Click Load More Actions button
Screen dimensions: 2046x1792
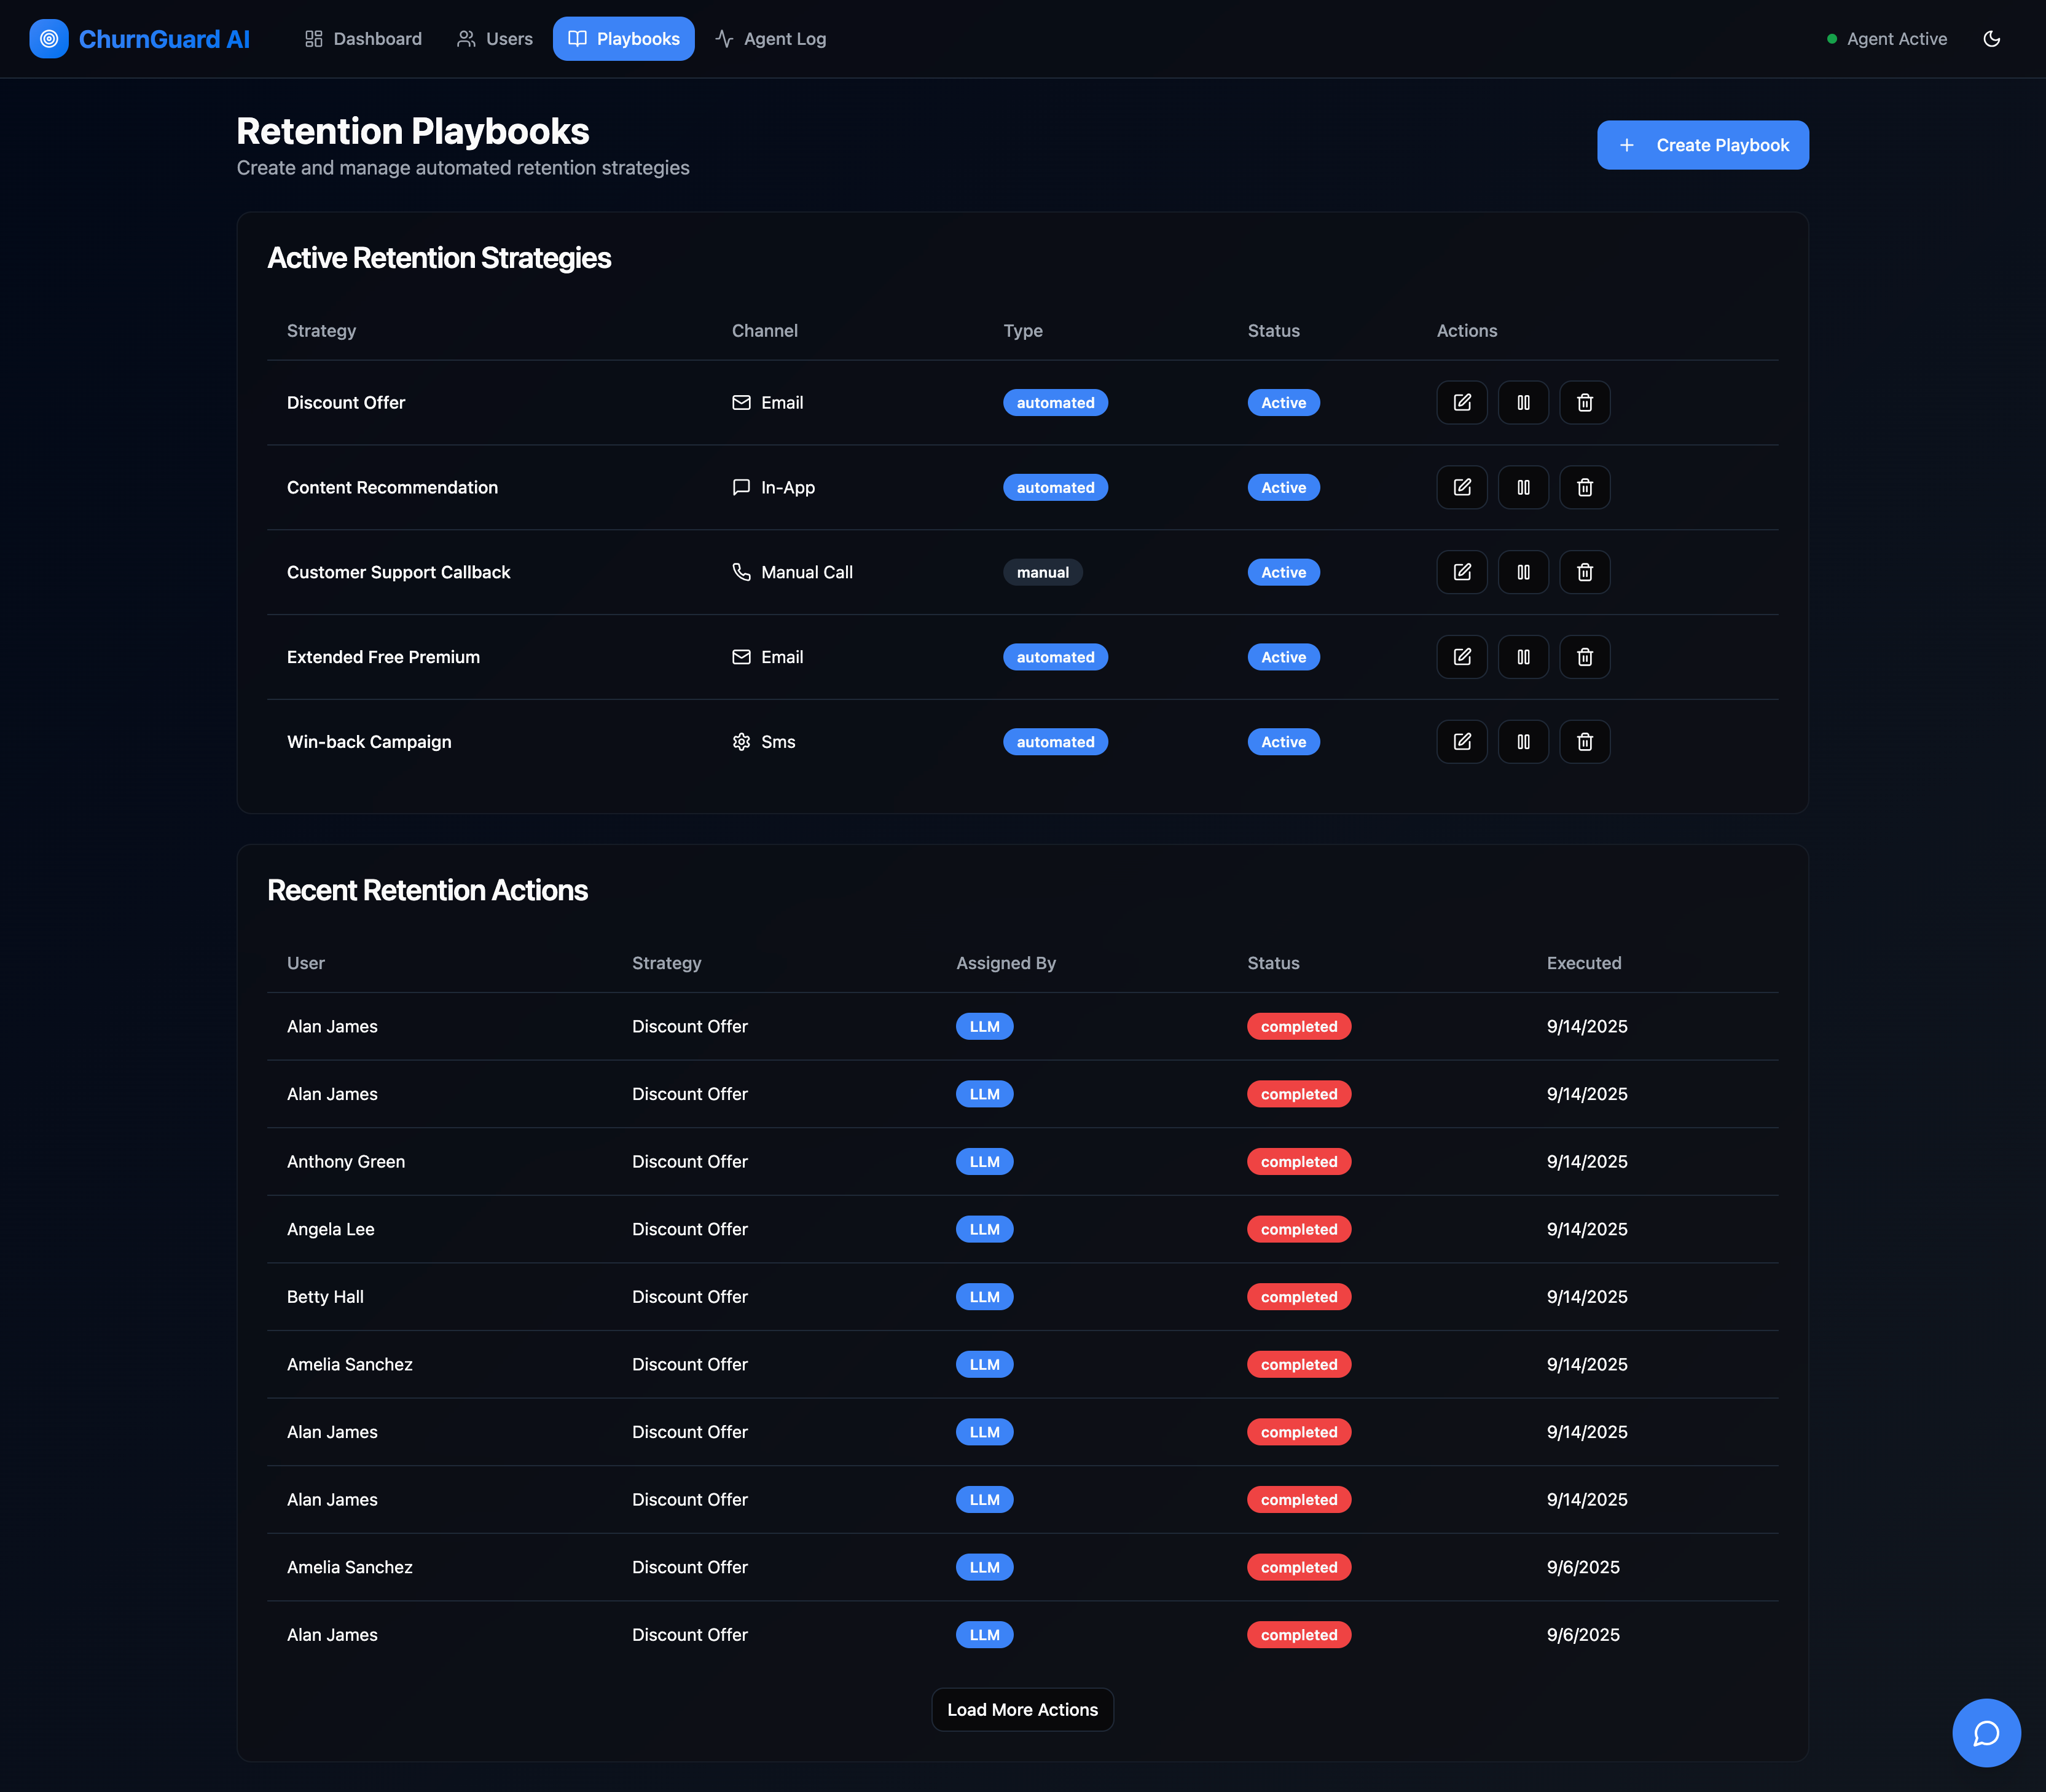(x=1022, y=1710)
